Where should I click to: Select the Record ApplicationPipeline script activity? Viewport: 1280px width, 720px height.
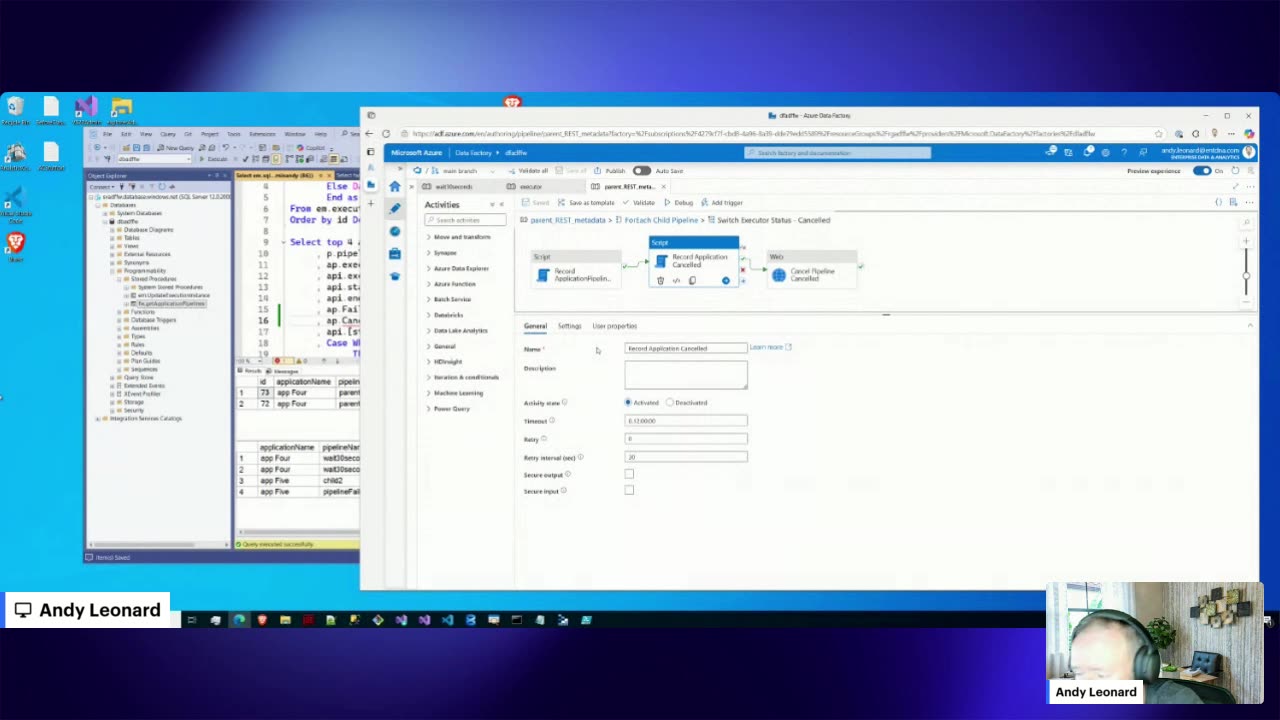[574, 272]
